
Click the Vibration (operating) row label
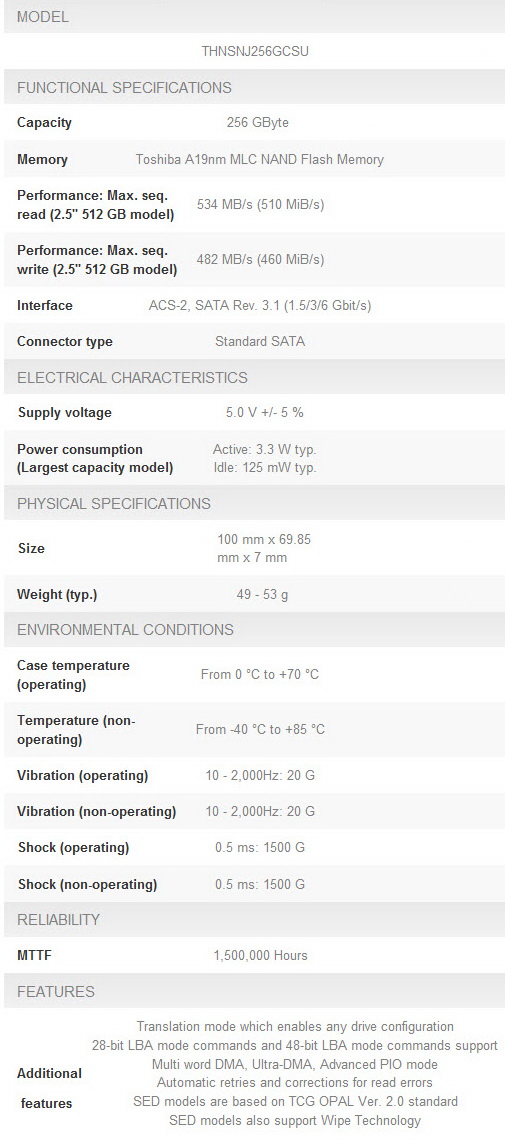(x=82, y=776)
